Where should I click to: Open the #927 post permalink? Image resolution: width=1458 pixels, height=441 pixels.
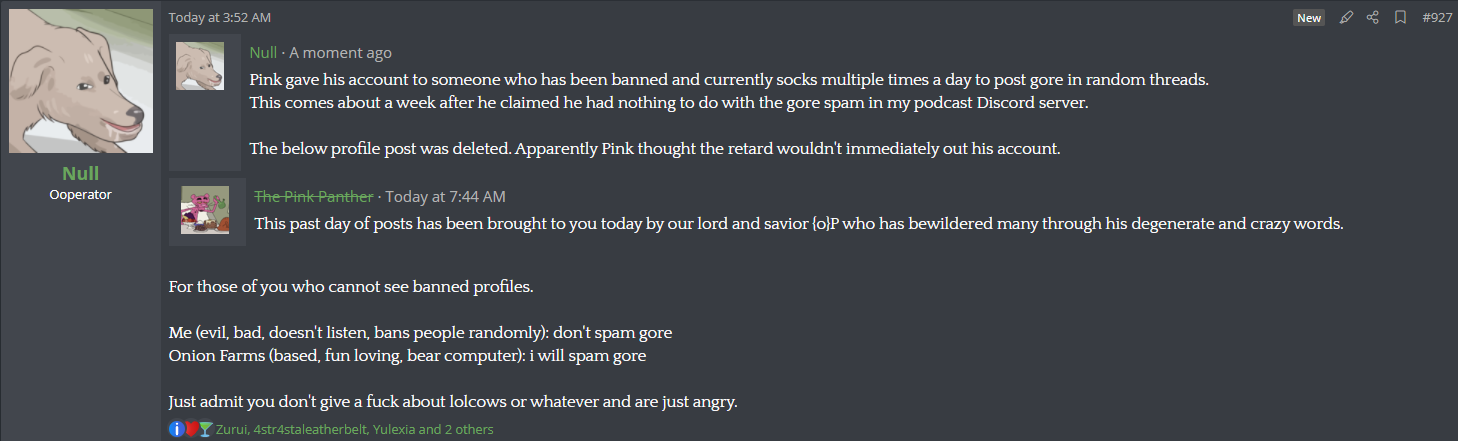tap(1437, 18)
